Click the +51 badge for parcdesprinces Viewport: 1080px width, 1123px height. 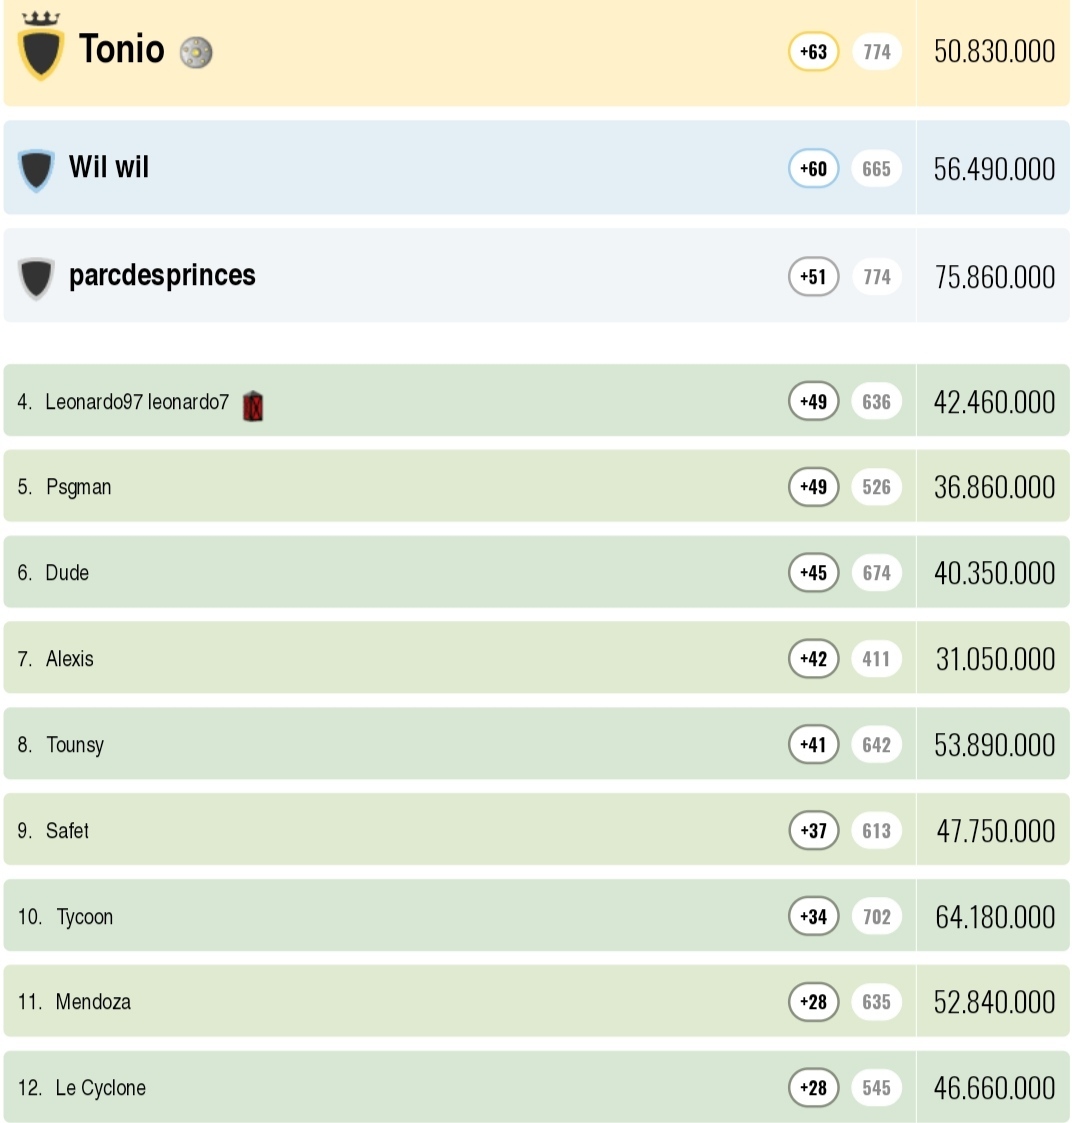coord(813,277)
